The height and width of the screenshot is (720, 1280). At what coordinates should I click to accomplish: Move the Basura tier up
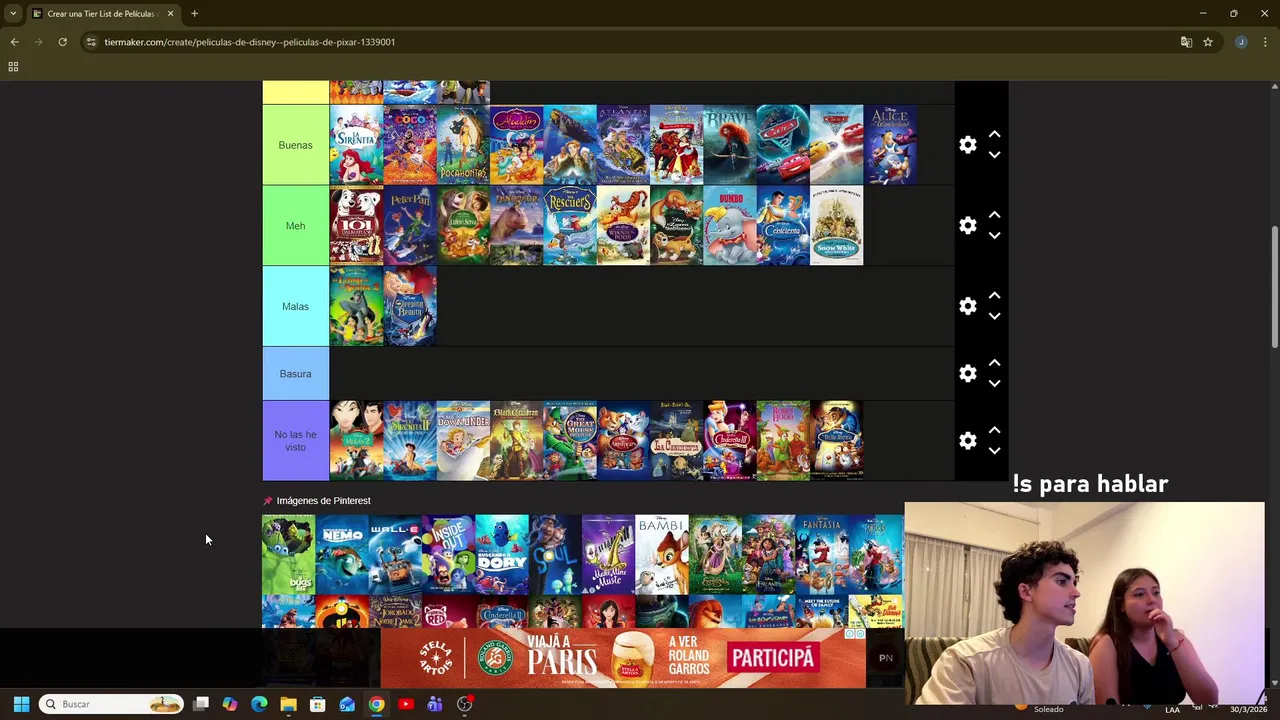(x=994, y=363)
